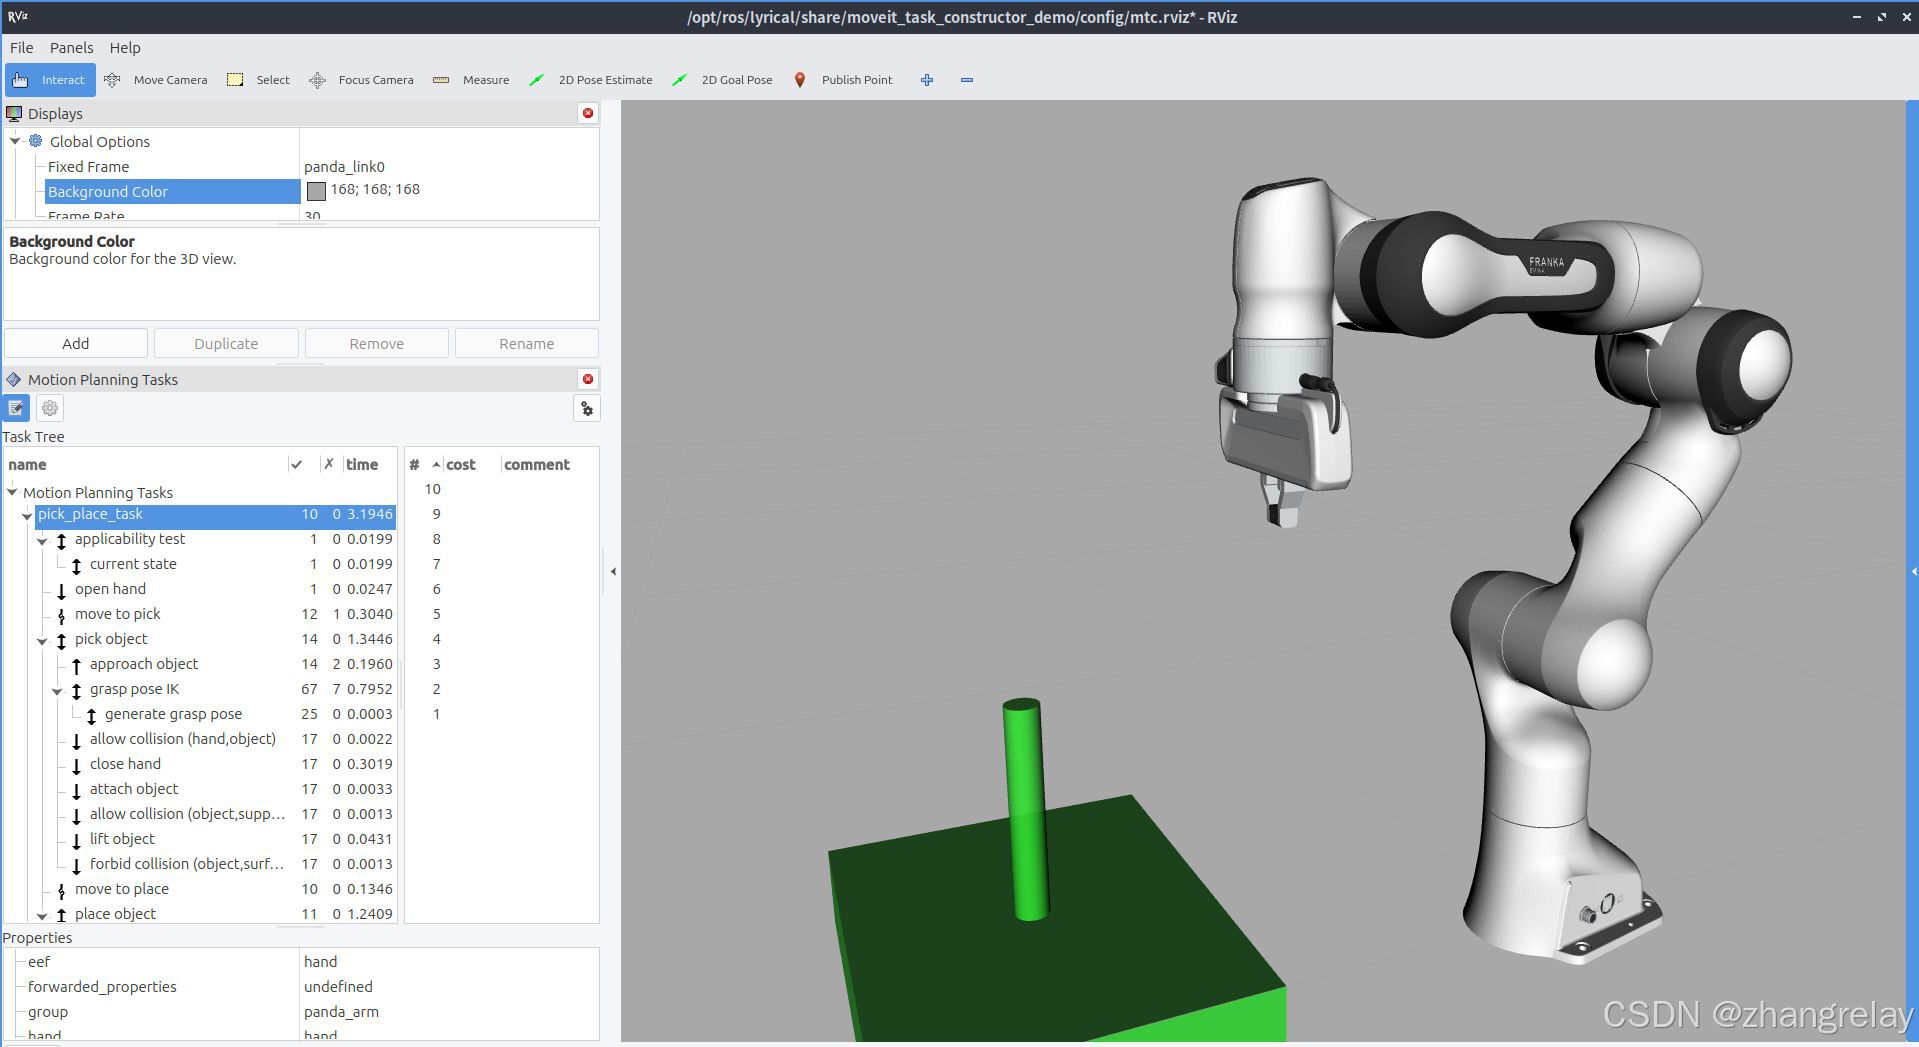Screen dimensions: 1919x1047
Task: Toggle the task list edit icon button
Action: (x=16, y=408)
